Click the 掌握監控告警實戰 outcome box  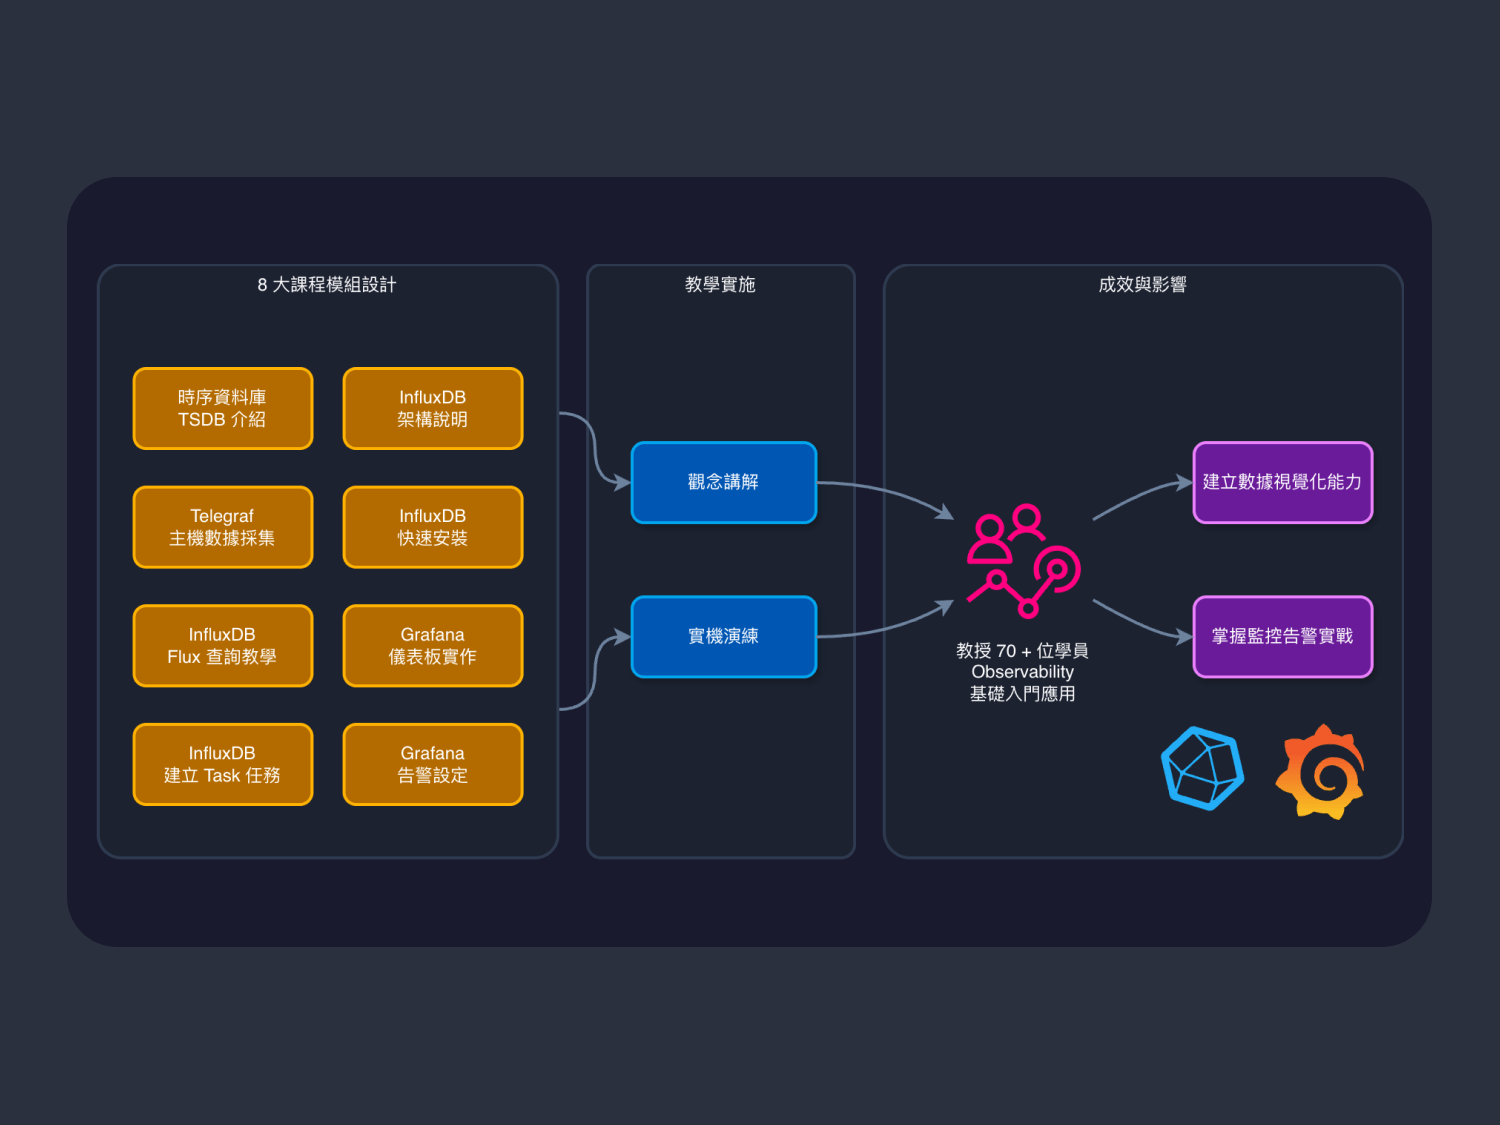coord(1283,637)
